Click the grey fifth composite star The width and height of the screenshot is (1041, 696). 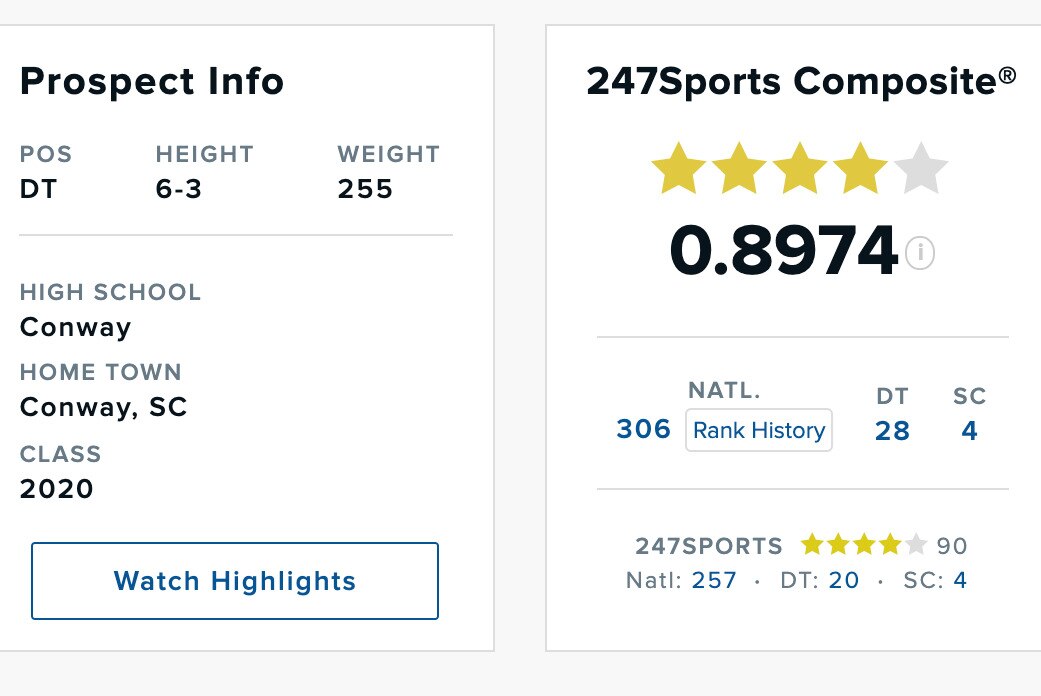(x=920, y=168)
